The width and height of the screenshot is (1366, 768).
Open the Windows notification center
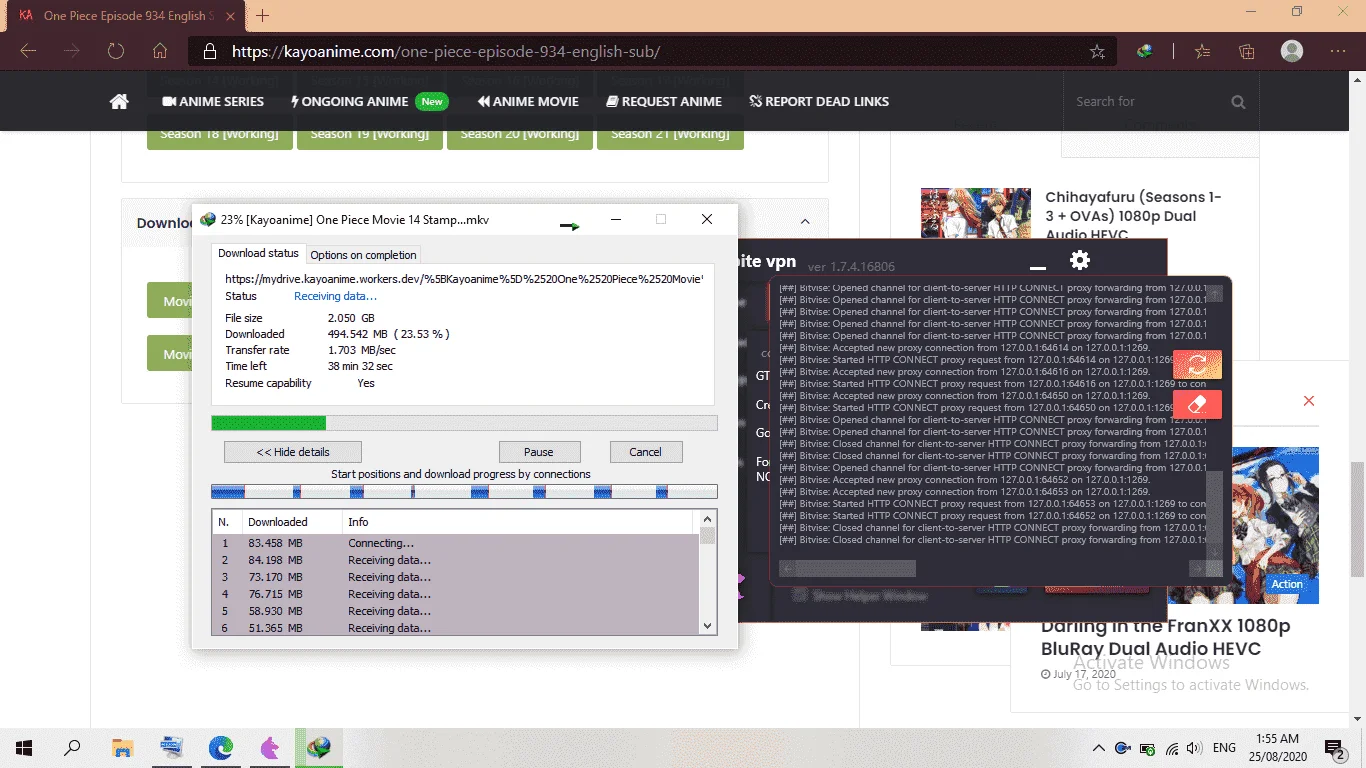[1334, 748]
